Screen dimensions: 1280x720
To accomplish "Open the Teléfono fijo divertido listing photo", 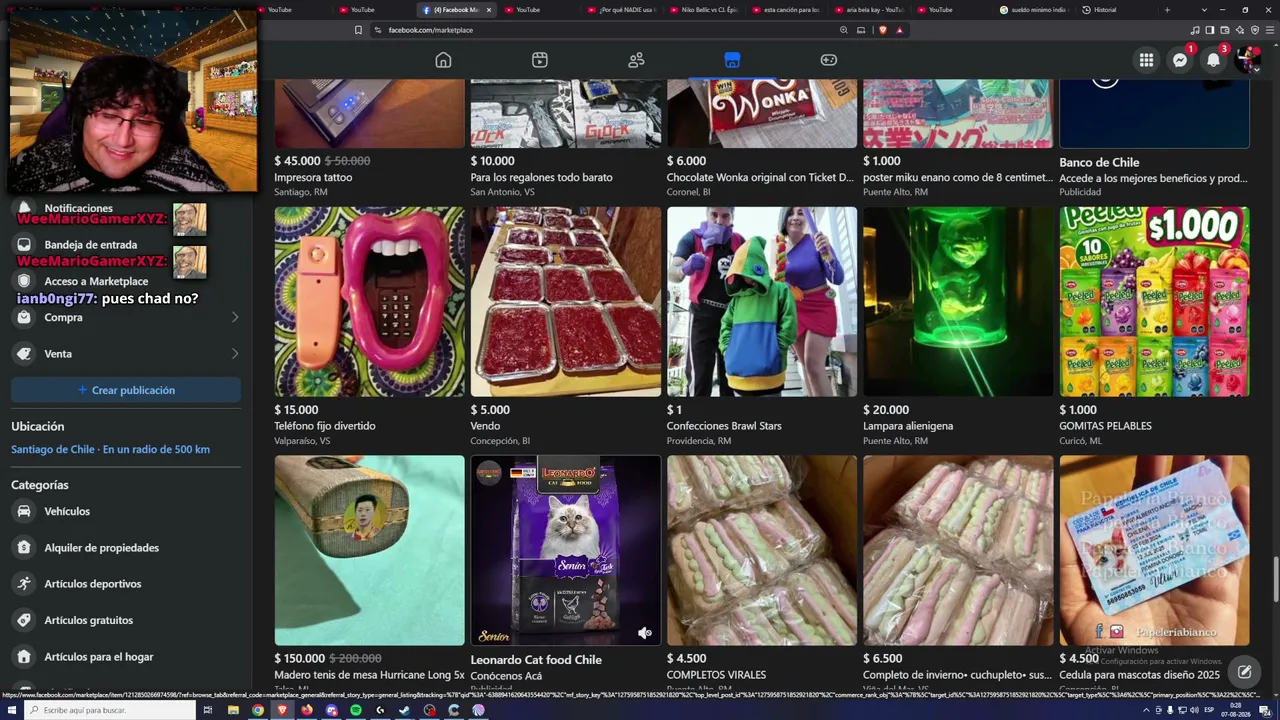I will coord(370,302).
